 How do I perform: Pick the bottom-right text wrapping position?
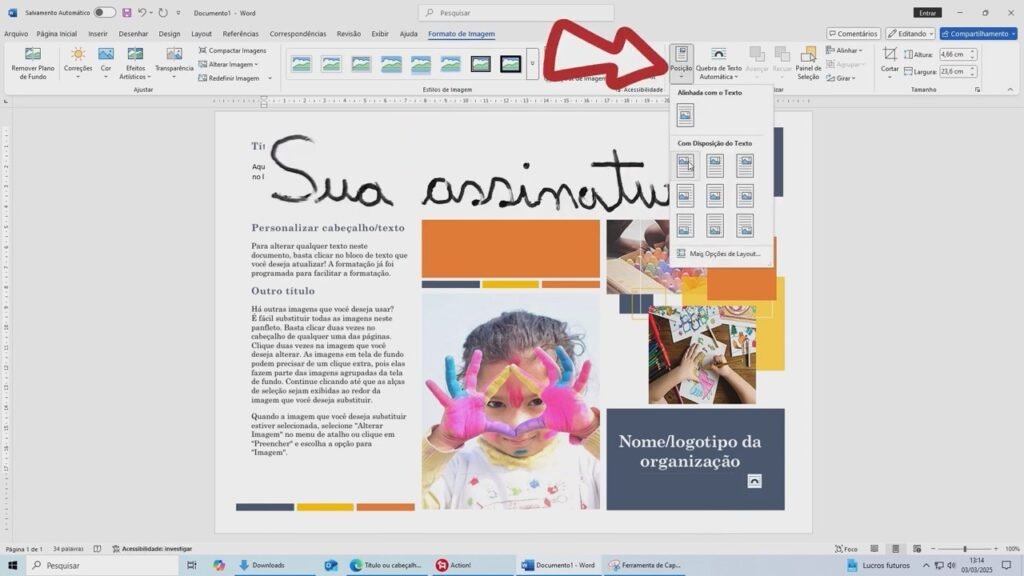click(745, 225)
